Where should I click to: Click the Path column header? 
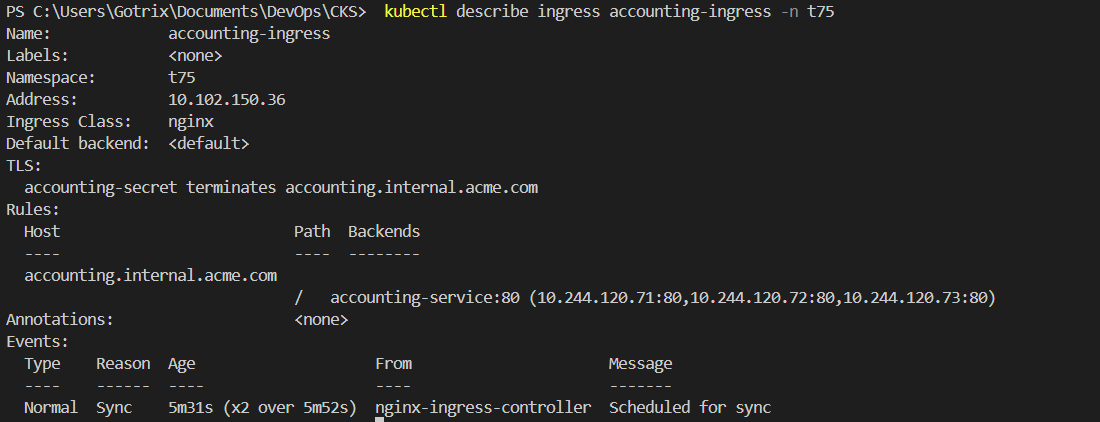click(312, 232)
